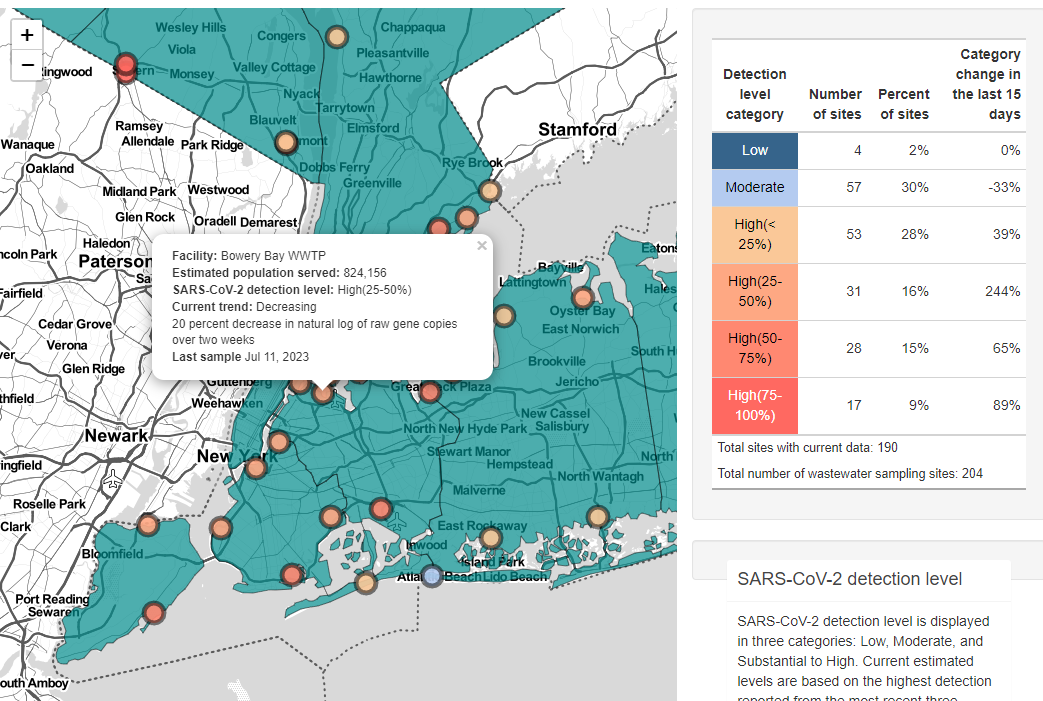Close the Bowery Bay WWTP popup
The width and height of the screenshot is (1043, 701).
click(482, 245)
